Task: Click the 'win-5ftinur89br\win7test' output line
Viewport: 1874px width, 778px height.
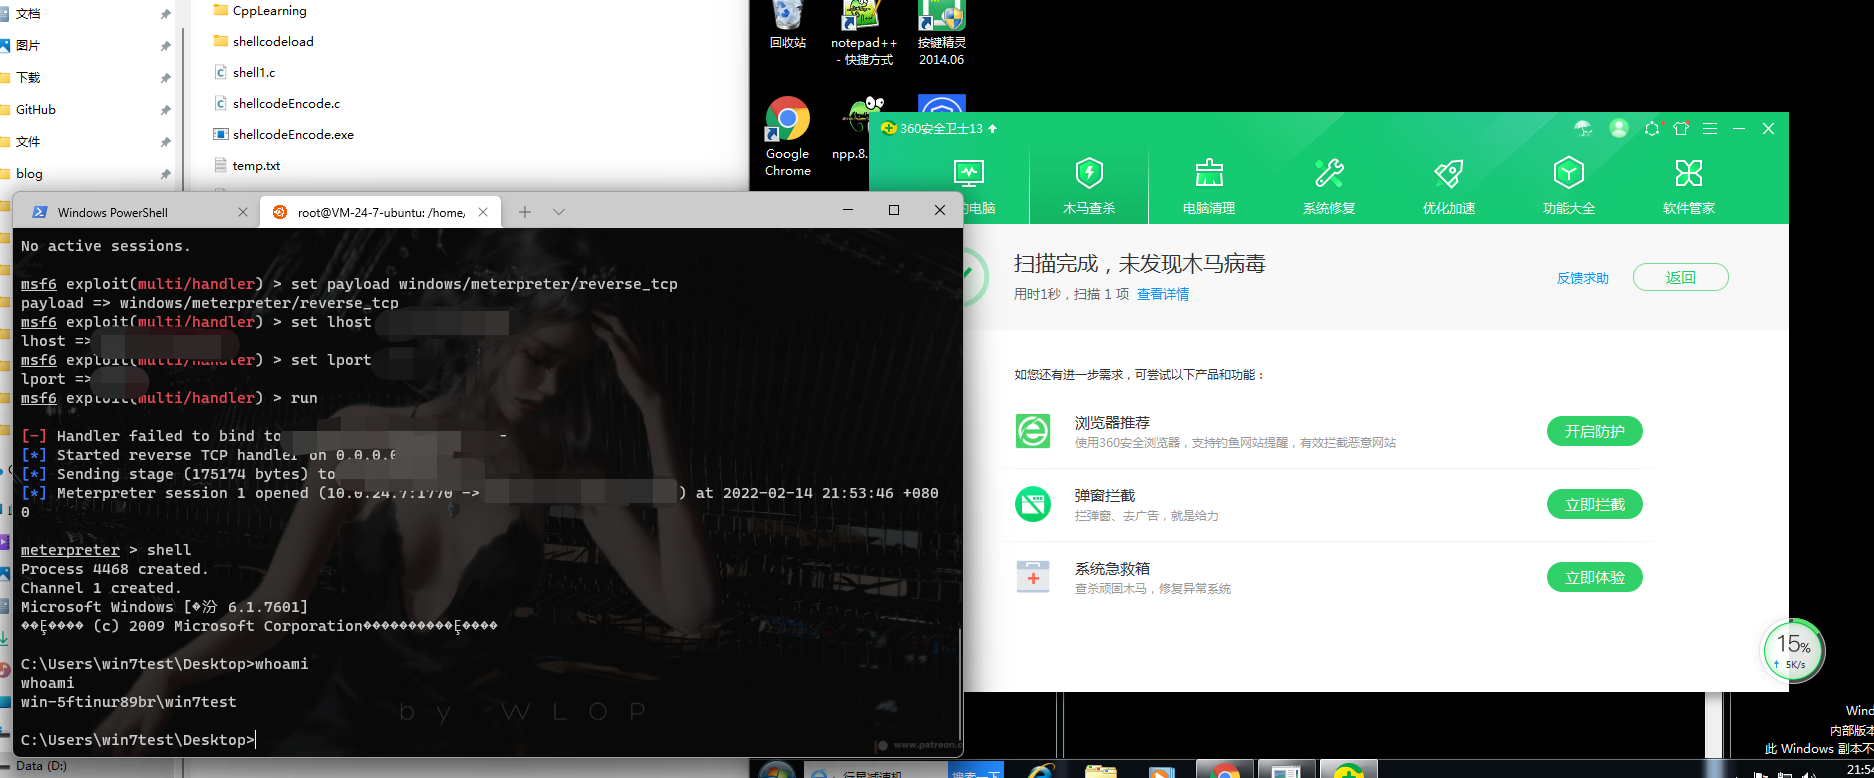Action: (129, 702)
